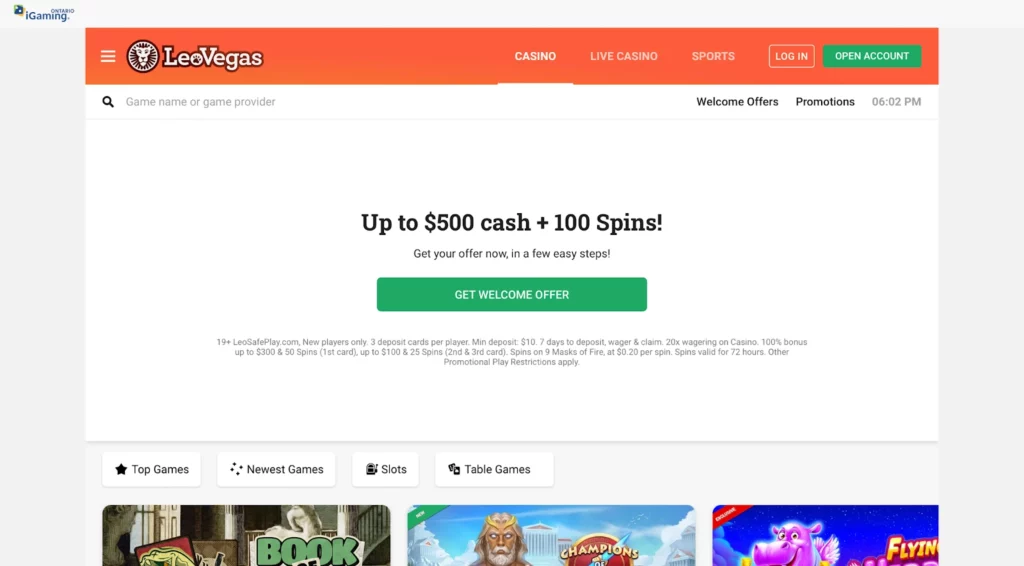Click Get Welcome Offer button
The height and width of the screenshot is (566, 1024).
pos(511,294)
